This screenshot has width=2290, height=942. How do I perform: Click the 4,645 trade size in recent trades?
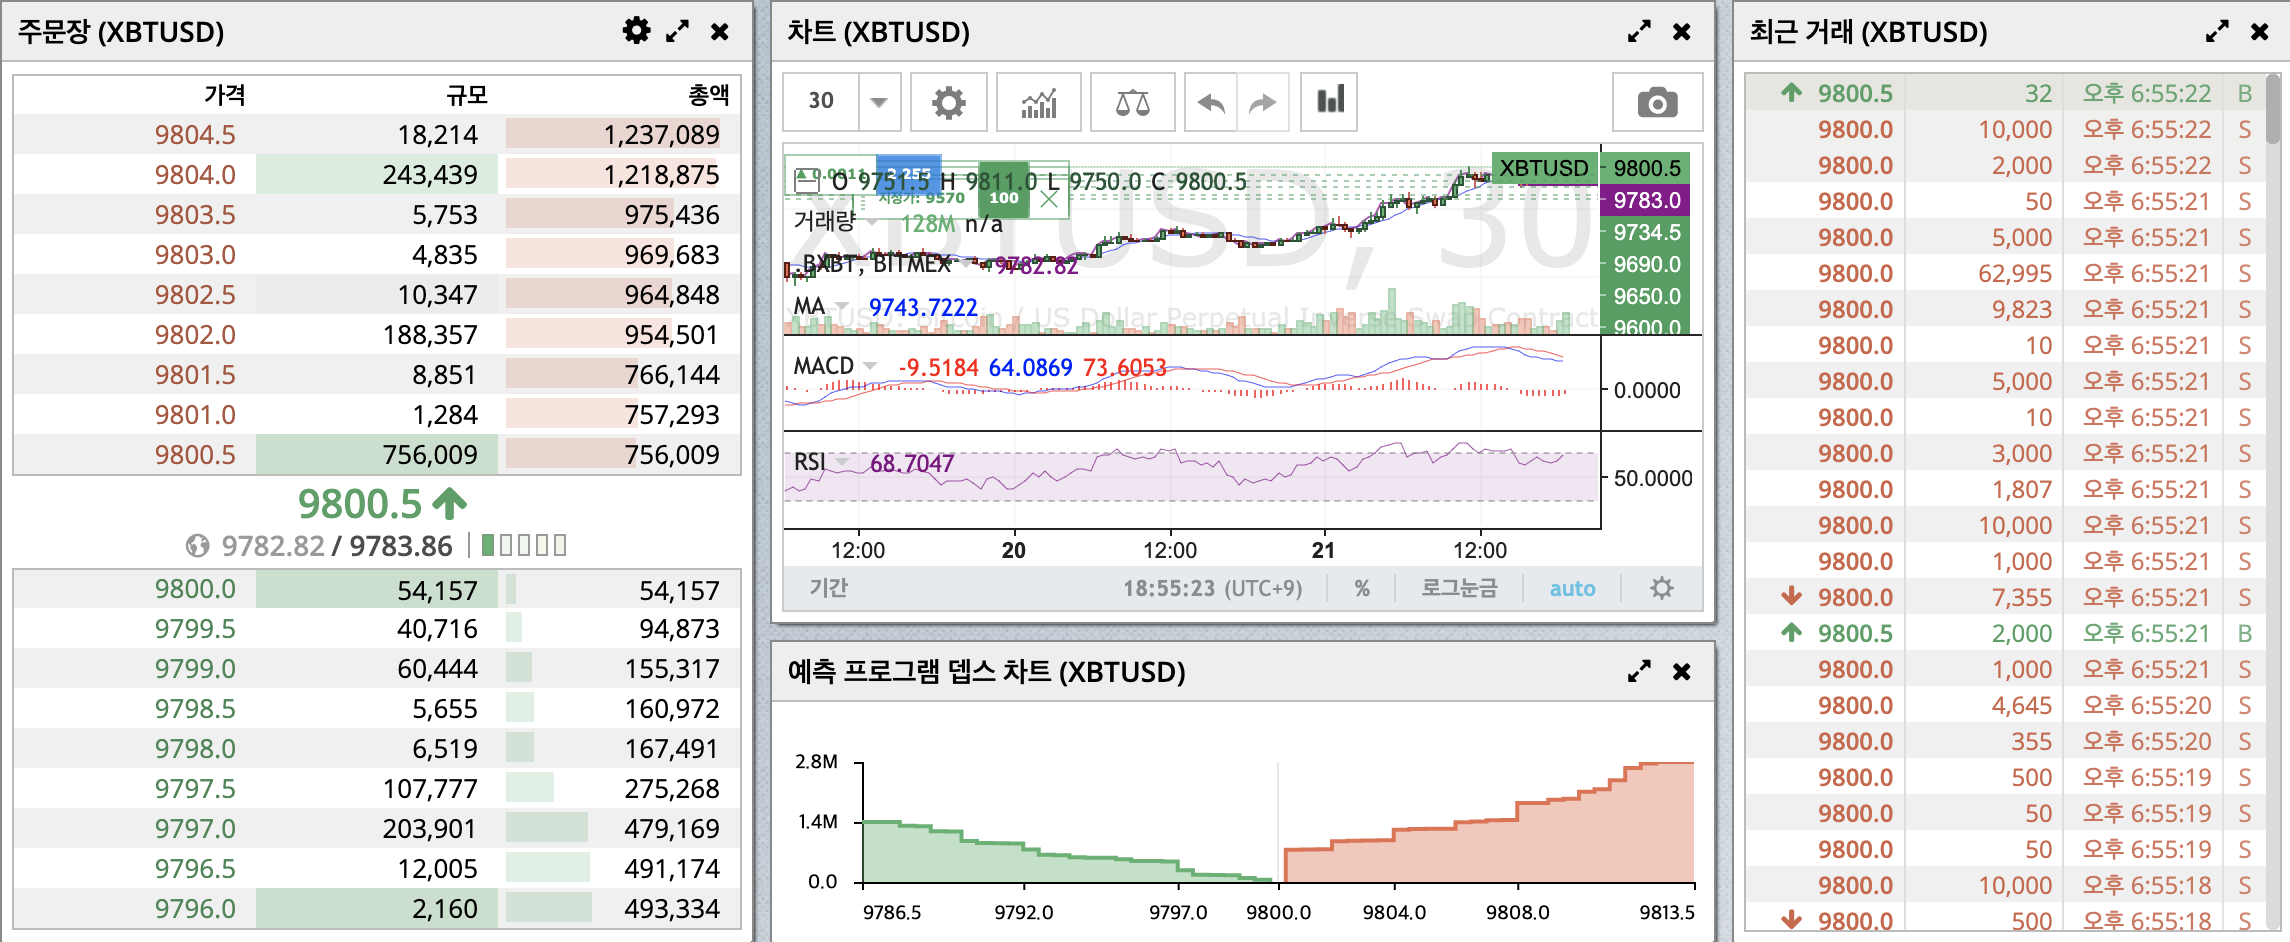2022,705
